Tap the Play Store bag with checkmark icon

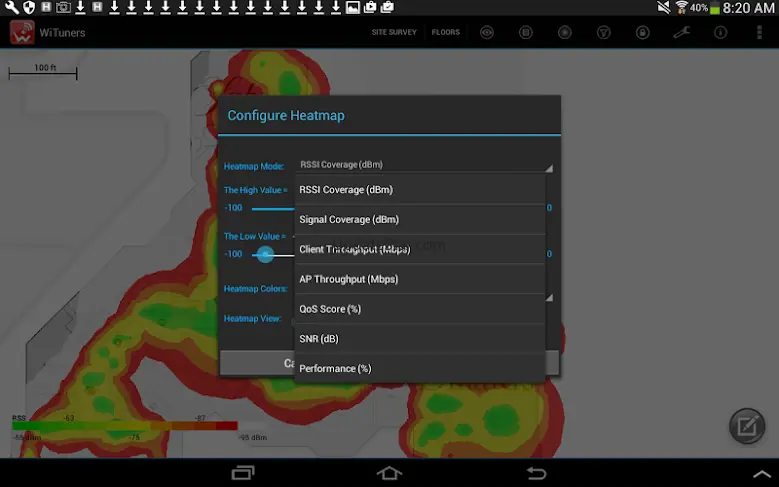click(x=387, y=7)
